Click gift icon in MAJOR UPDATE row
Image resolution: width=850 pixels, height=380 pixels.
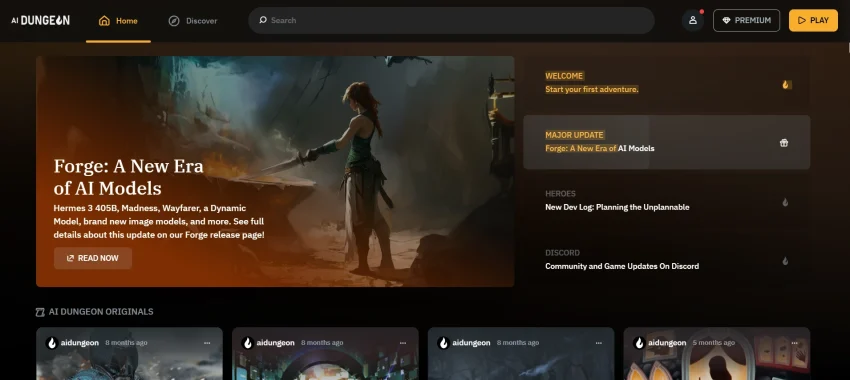click(784, 143)
